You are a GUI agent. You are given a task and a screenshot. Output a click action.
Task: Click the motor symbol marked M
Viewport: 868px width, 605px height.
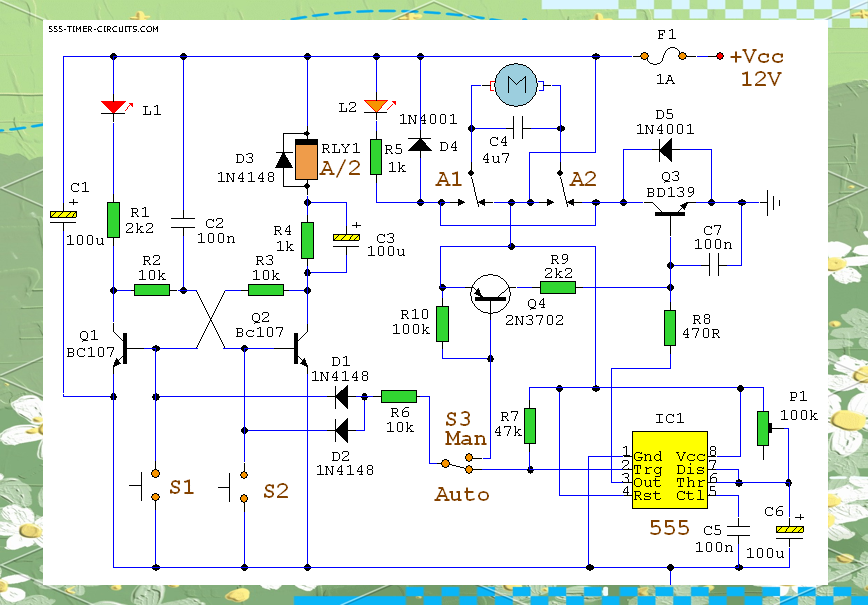tap(516, 87)
